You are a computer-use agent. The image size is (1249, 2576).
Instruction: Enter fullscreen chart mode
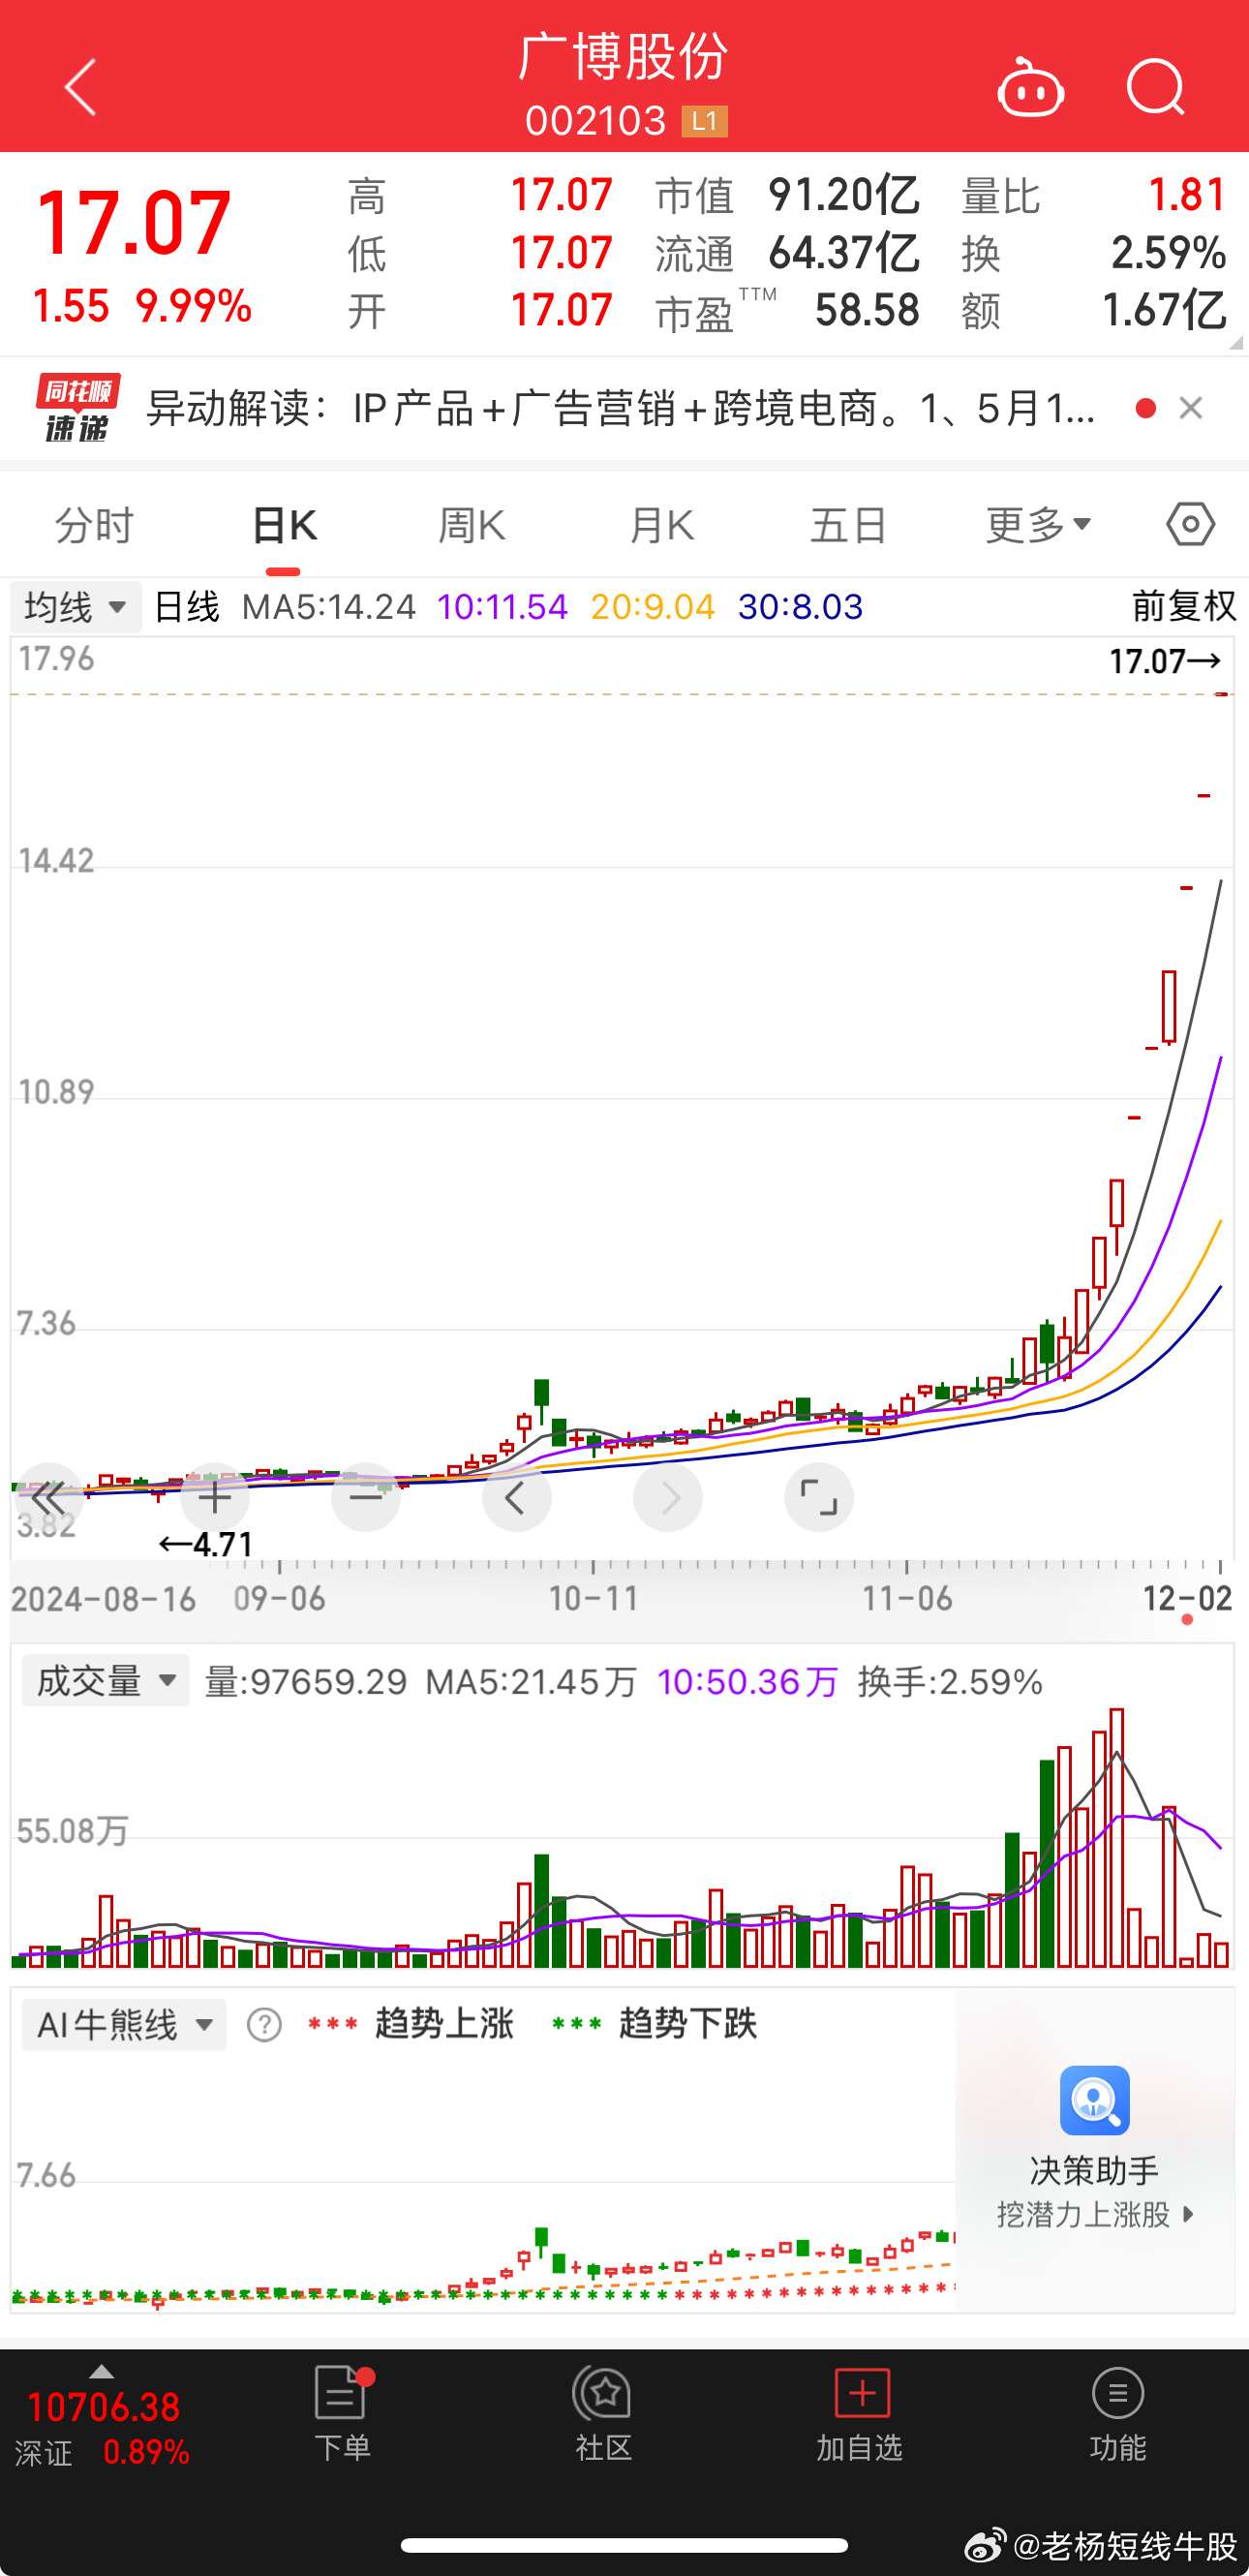click(x=819, y=1497)
